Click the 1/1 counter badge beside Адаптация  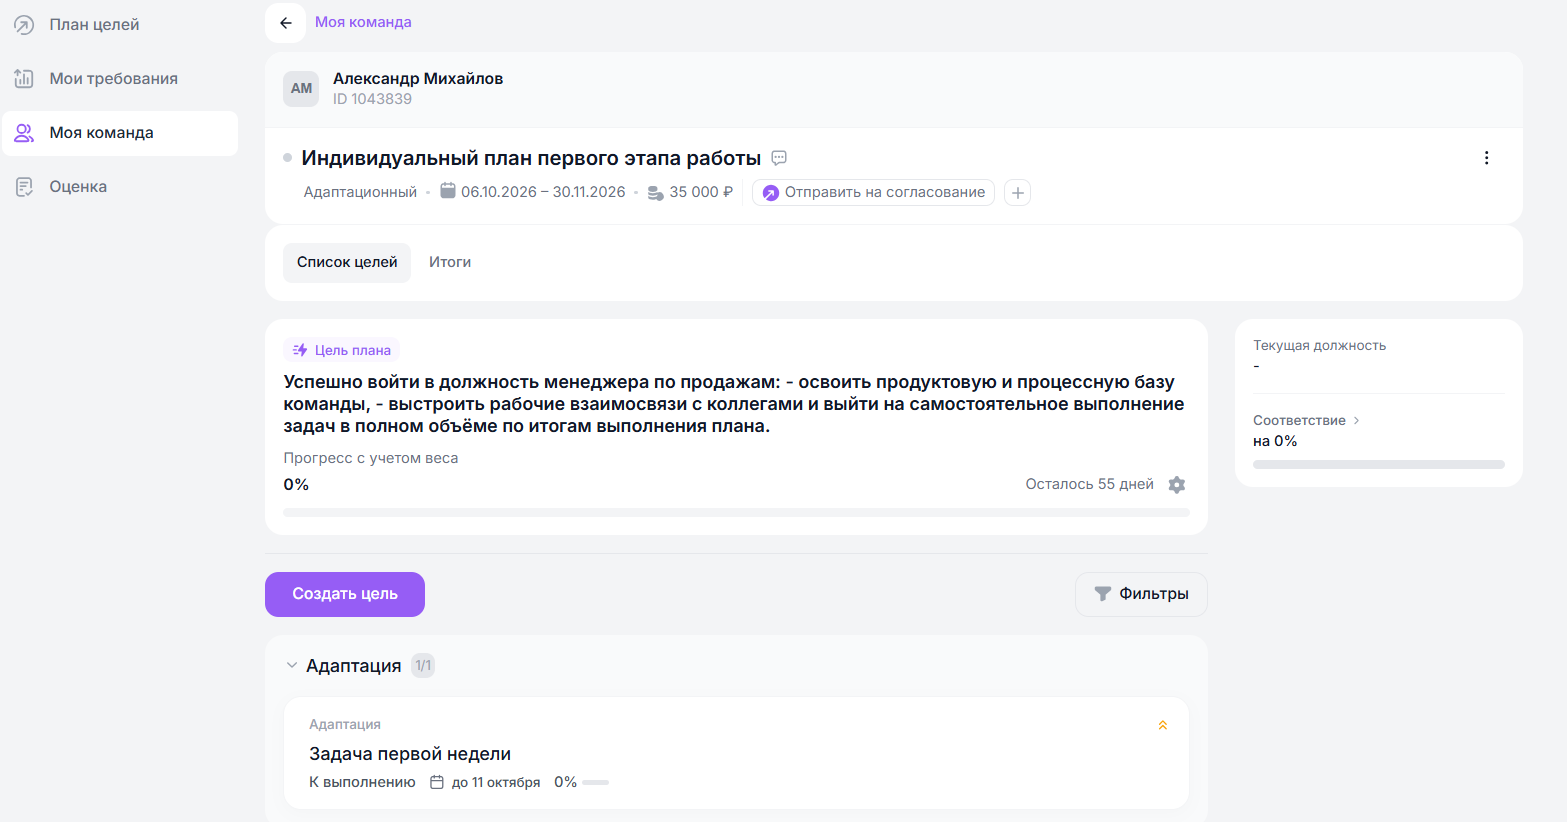423,666
